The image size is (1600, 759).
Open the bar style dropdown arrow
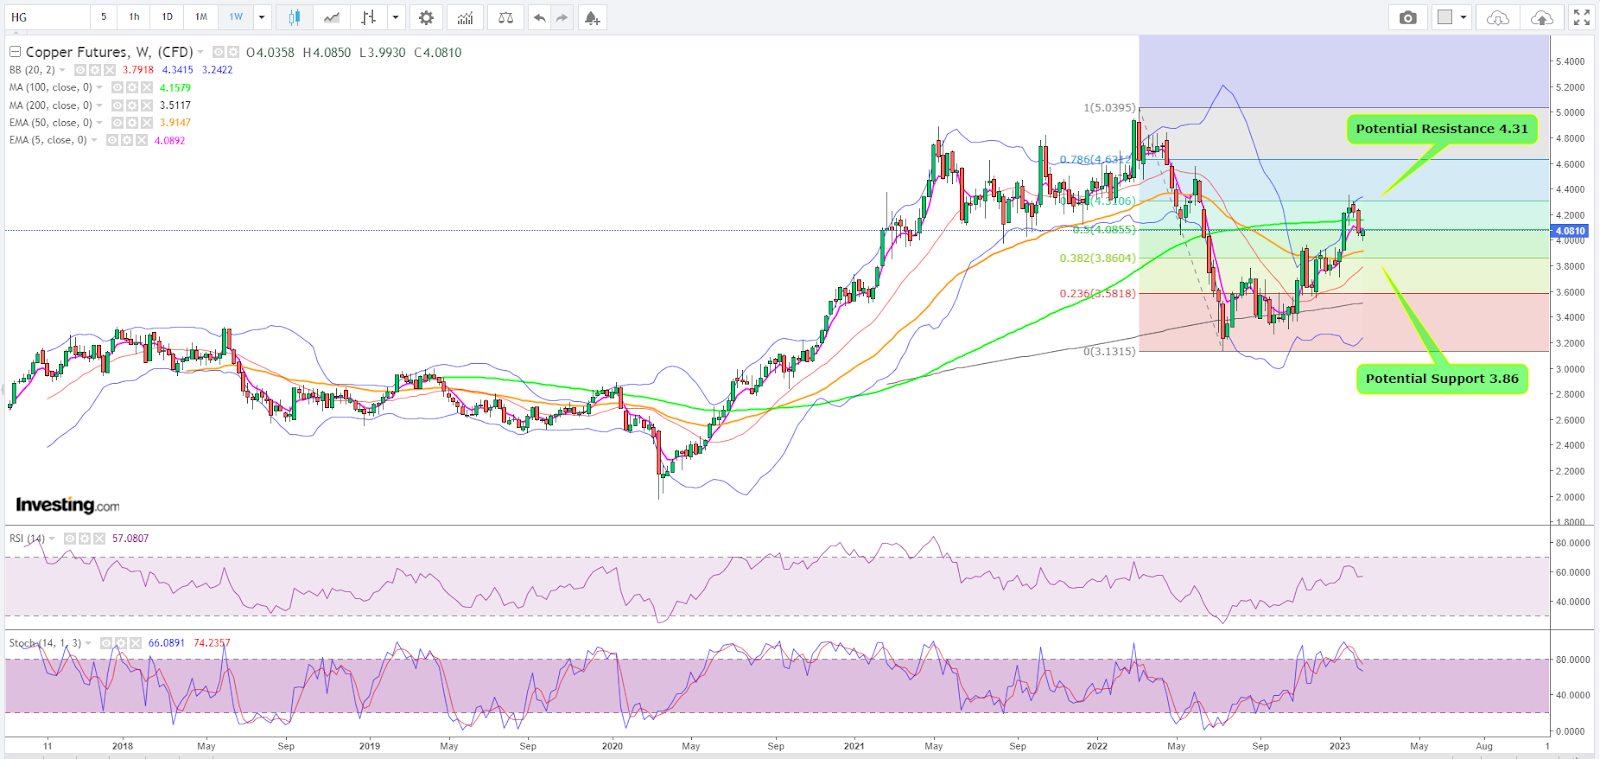pos(396,17)
